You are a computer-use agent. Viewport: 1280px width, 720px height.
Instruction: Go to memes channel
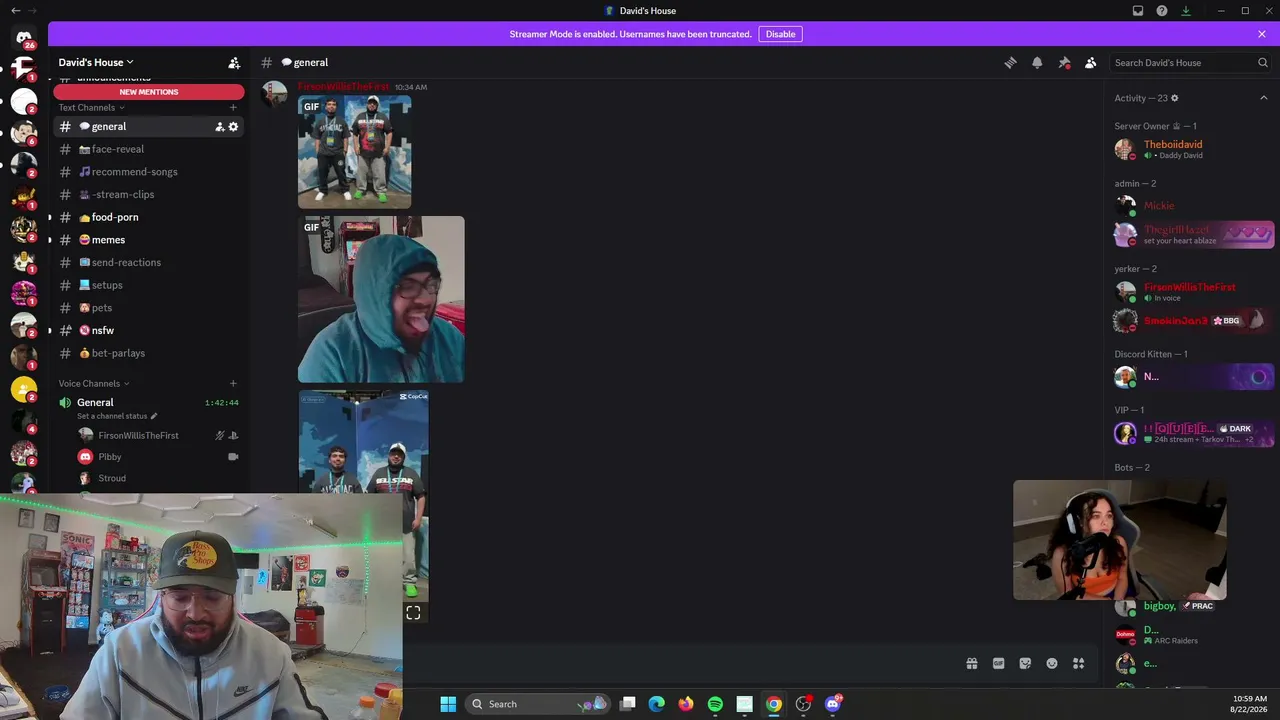(x=149, y=240)
